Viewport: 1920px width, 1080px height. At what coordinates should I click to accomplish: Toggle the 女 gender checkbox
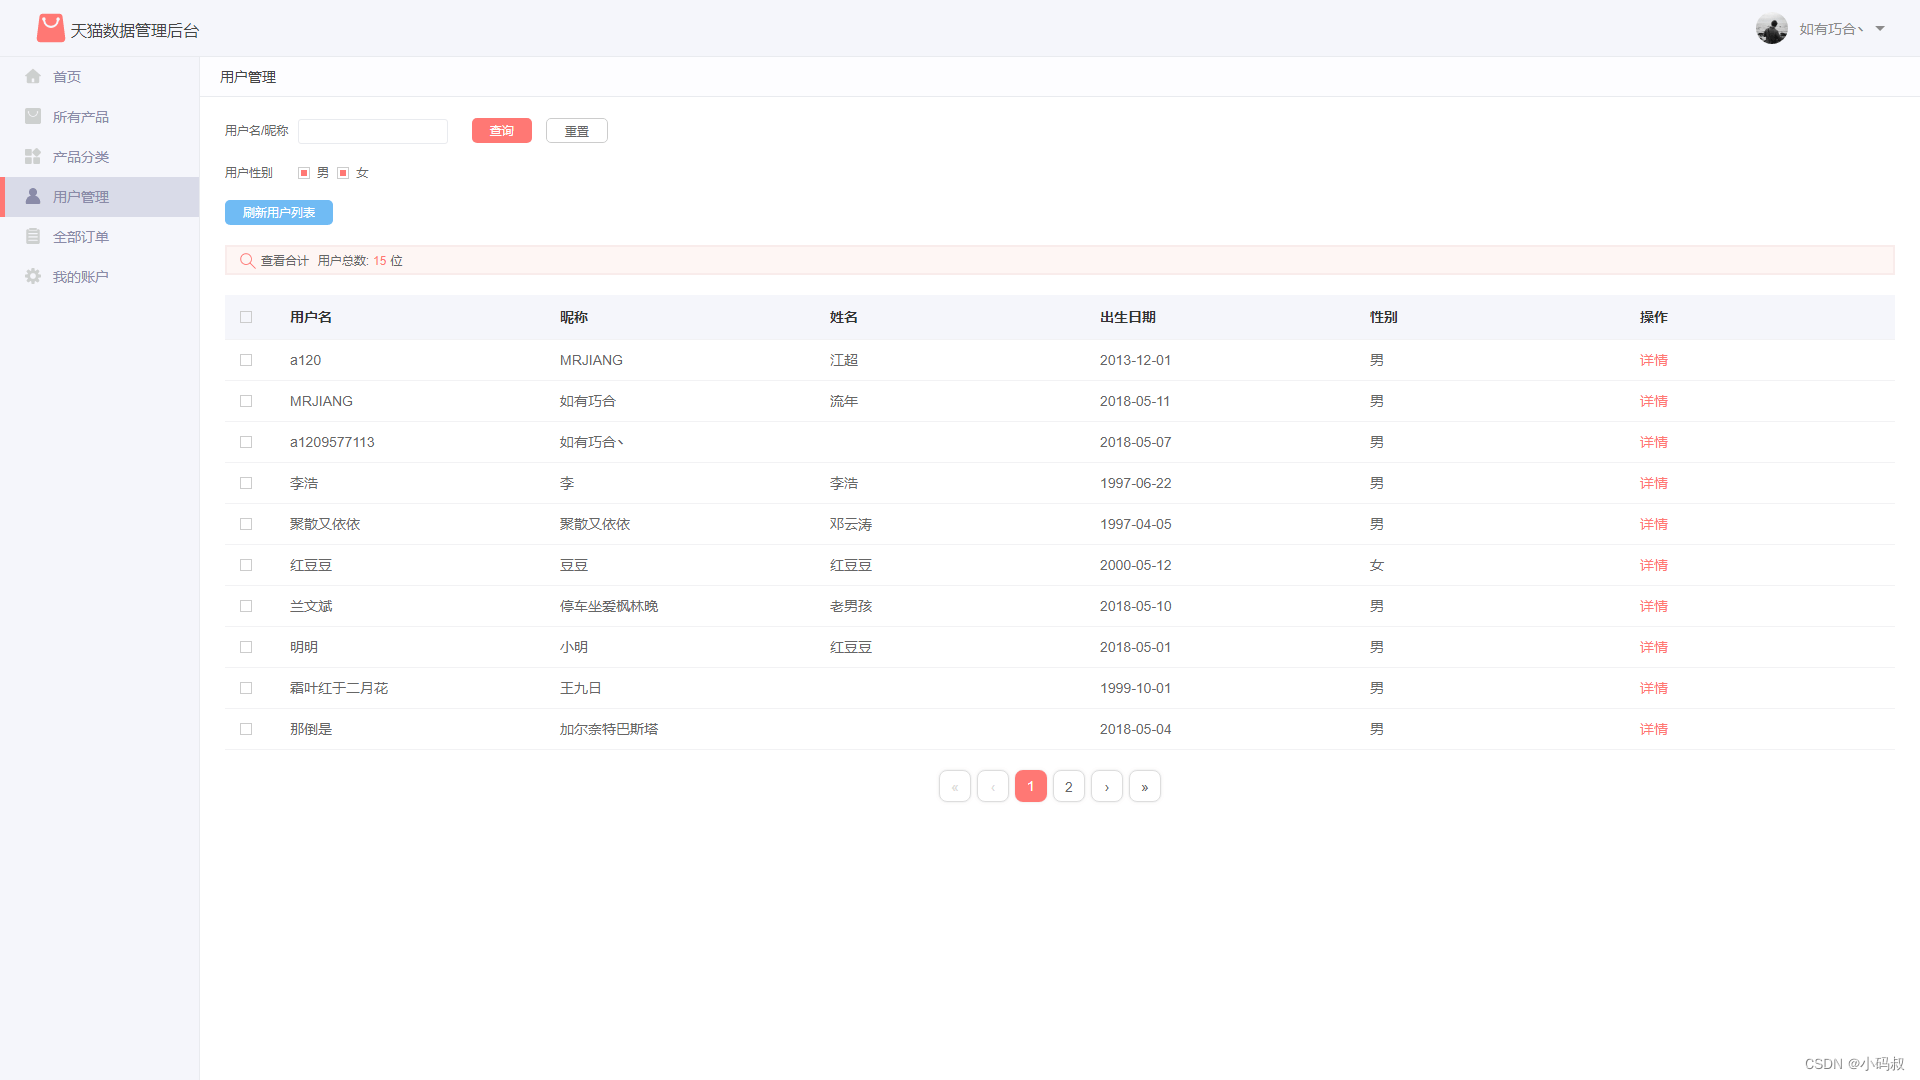tap(343, 173)
